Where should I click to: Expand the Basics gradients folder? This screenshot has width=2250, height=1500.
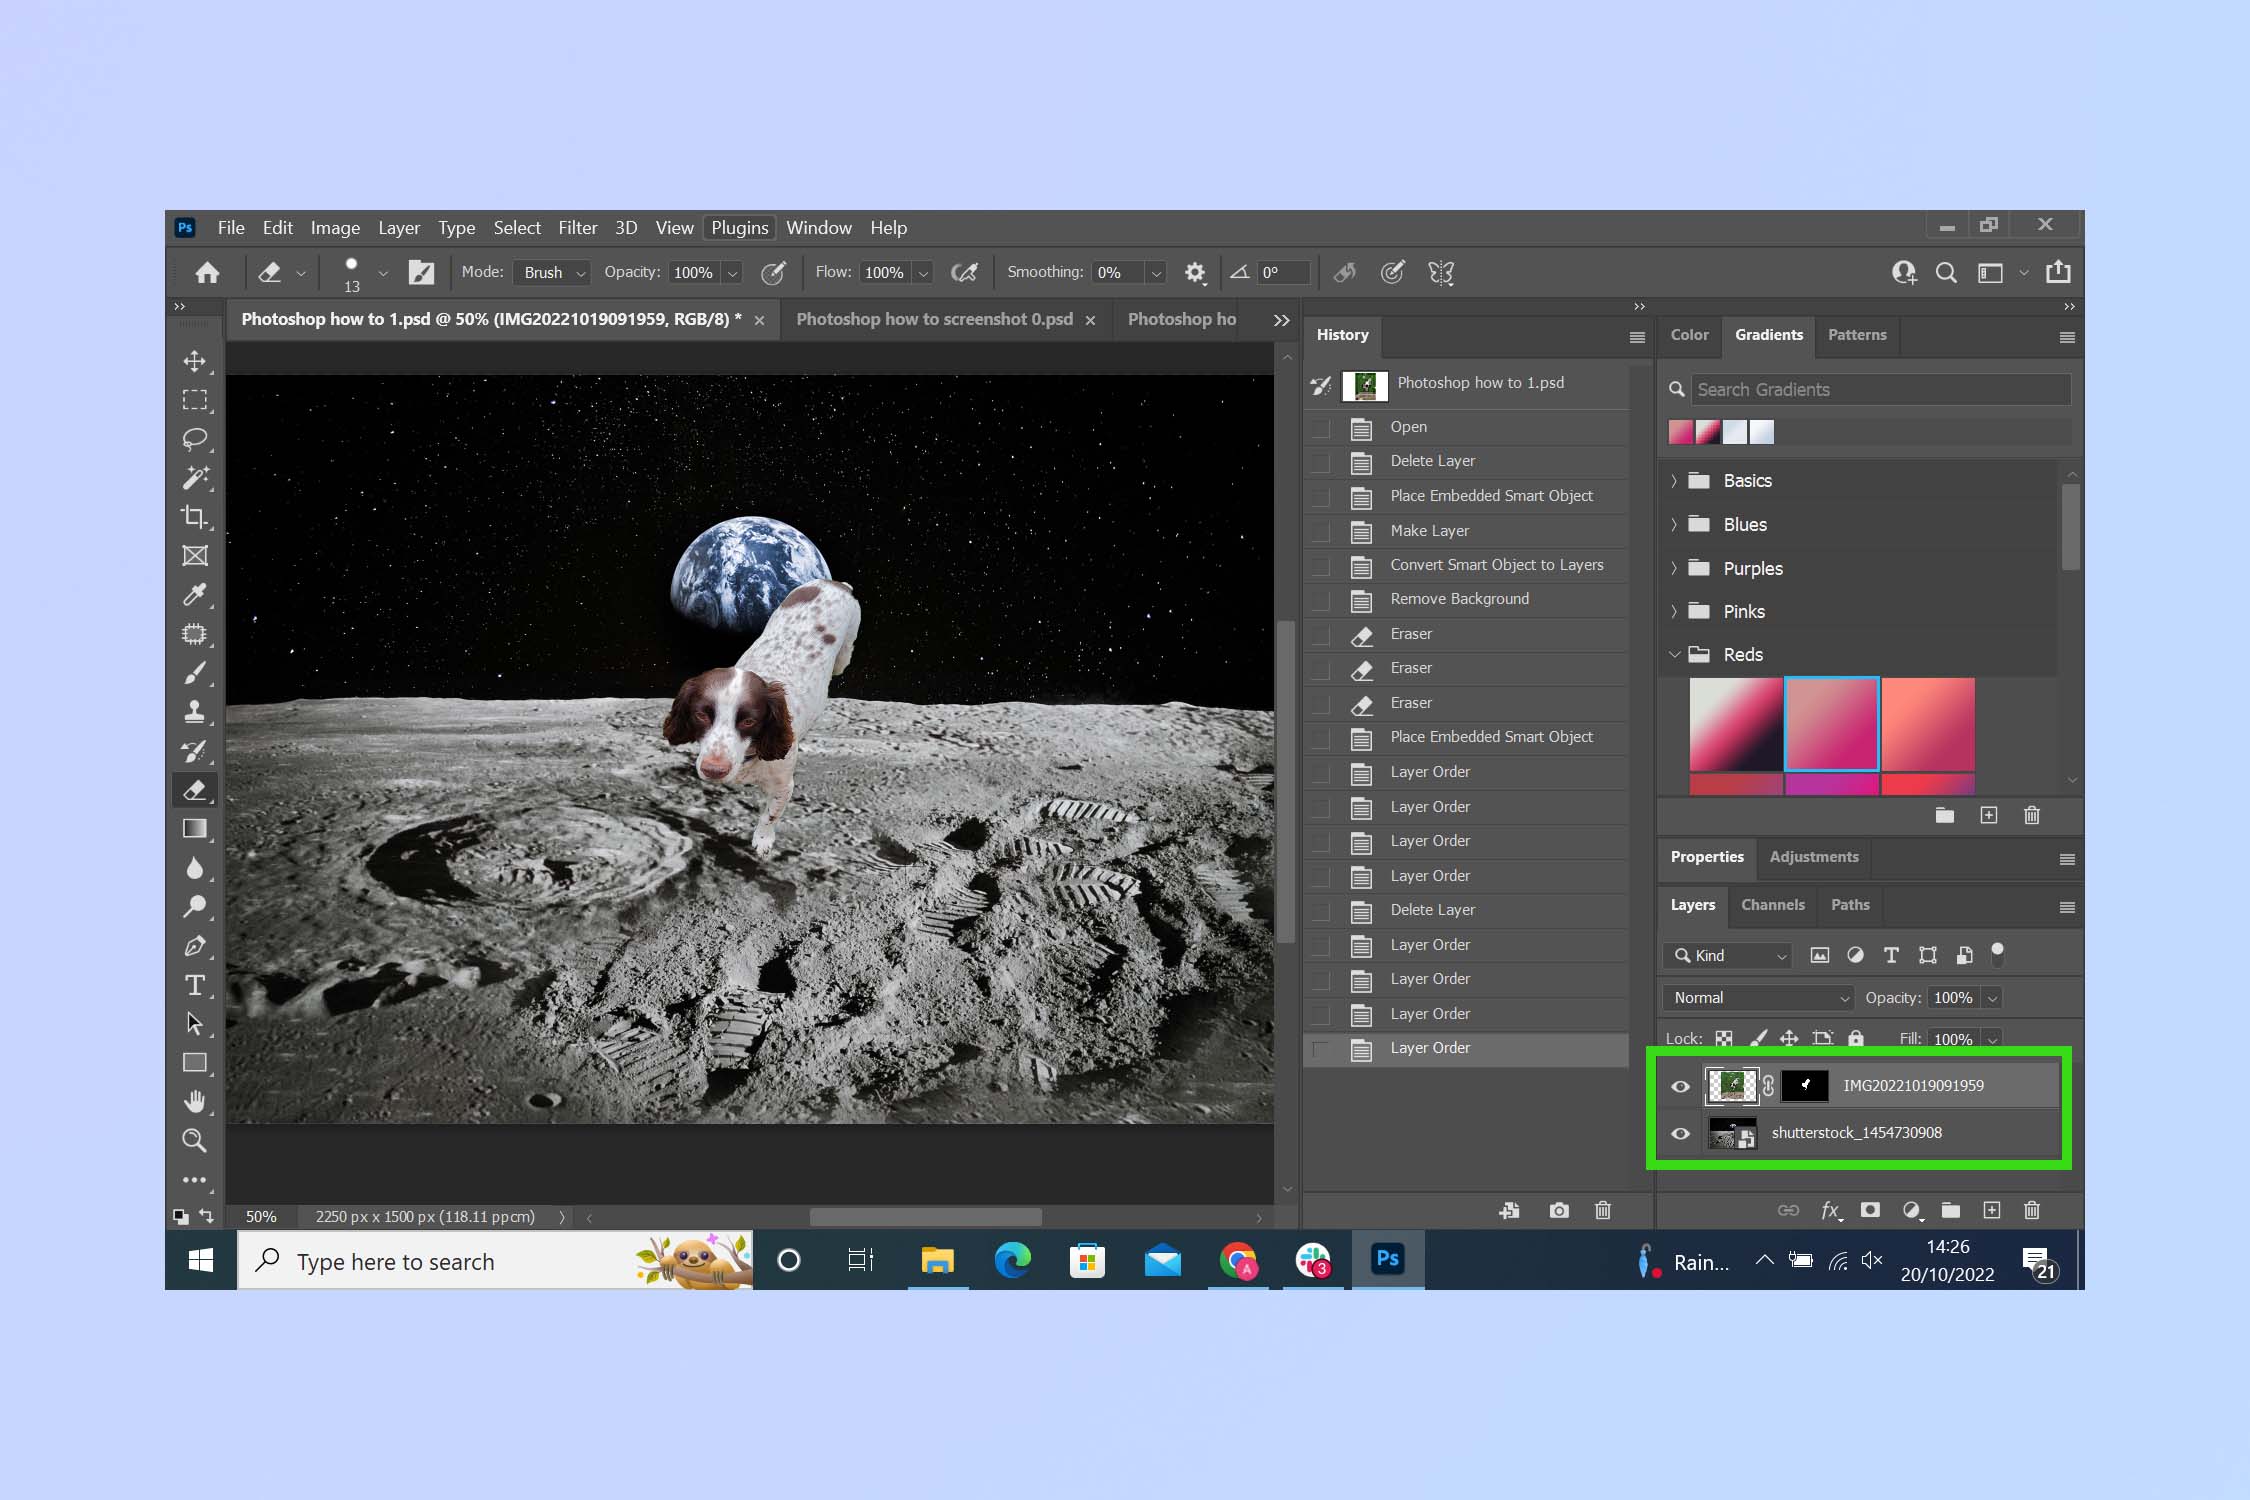point(1676,480)
